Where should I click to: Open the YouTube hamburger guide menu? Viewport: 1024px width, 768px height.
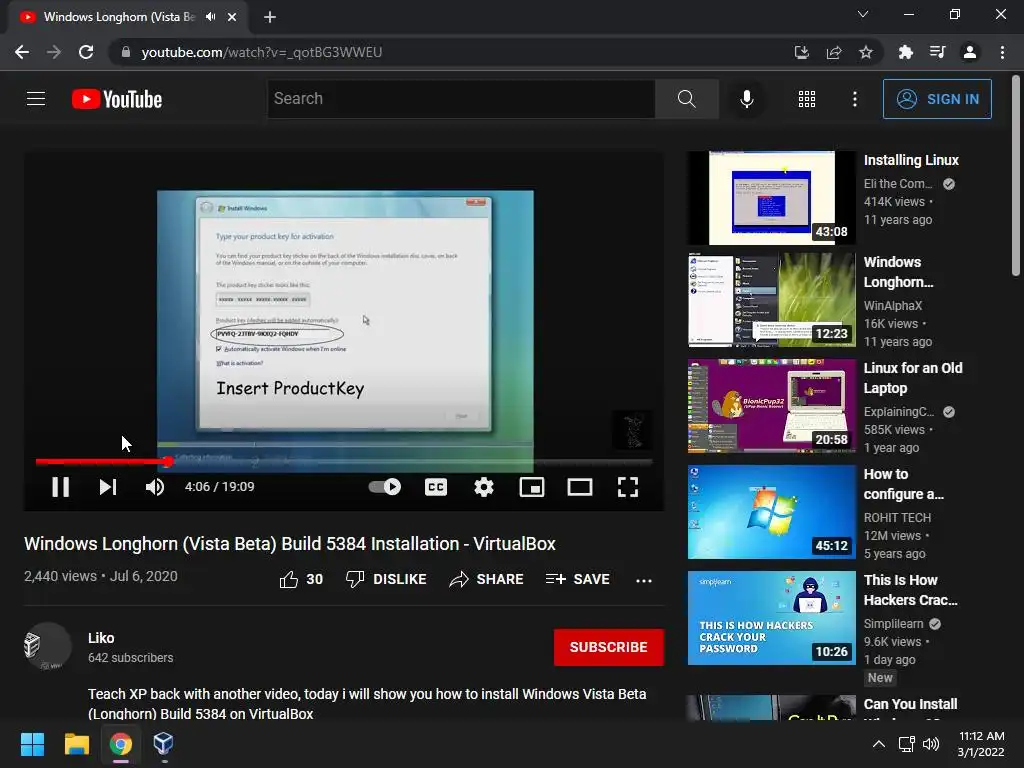pyautogui.click(x=36, y=99)
